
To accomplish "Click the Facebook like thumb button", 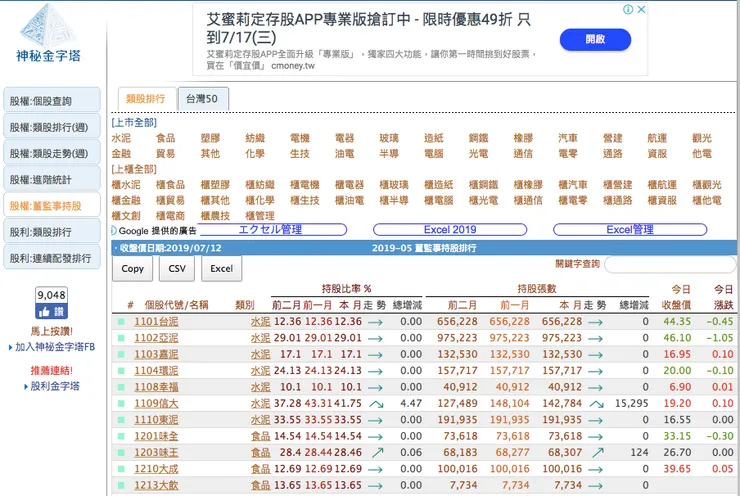I will [x=51, y=311].
